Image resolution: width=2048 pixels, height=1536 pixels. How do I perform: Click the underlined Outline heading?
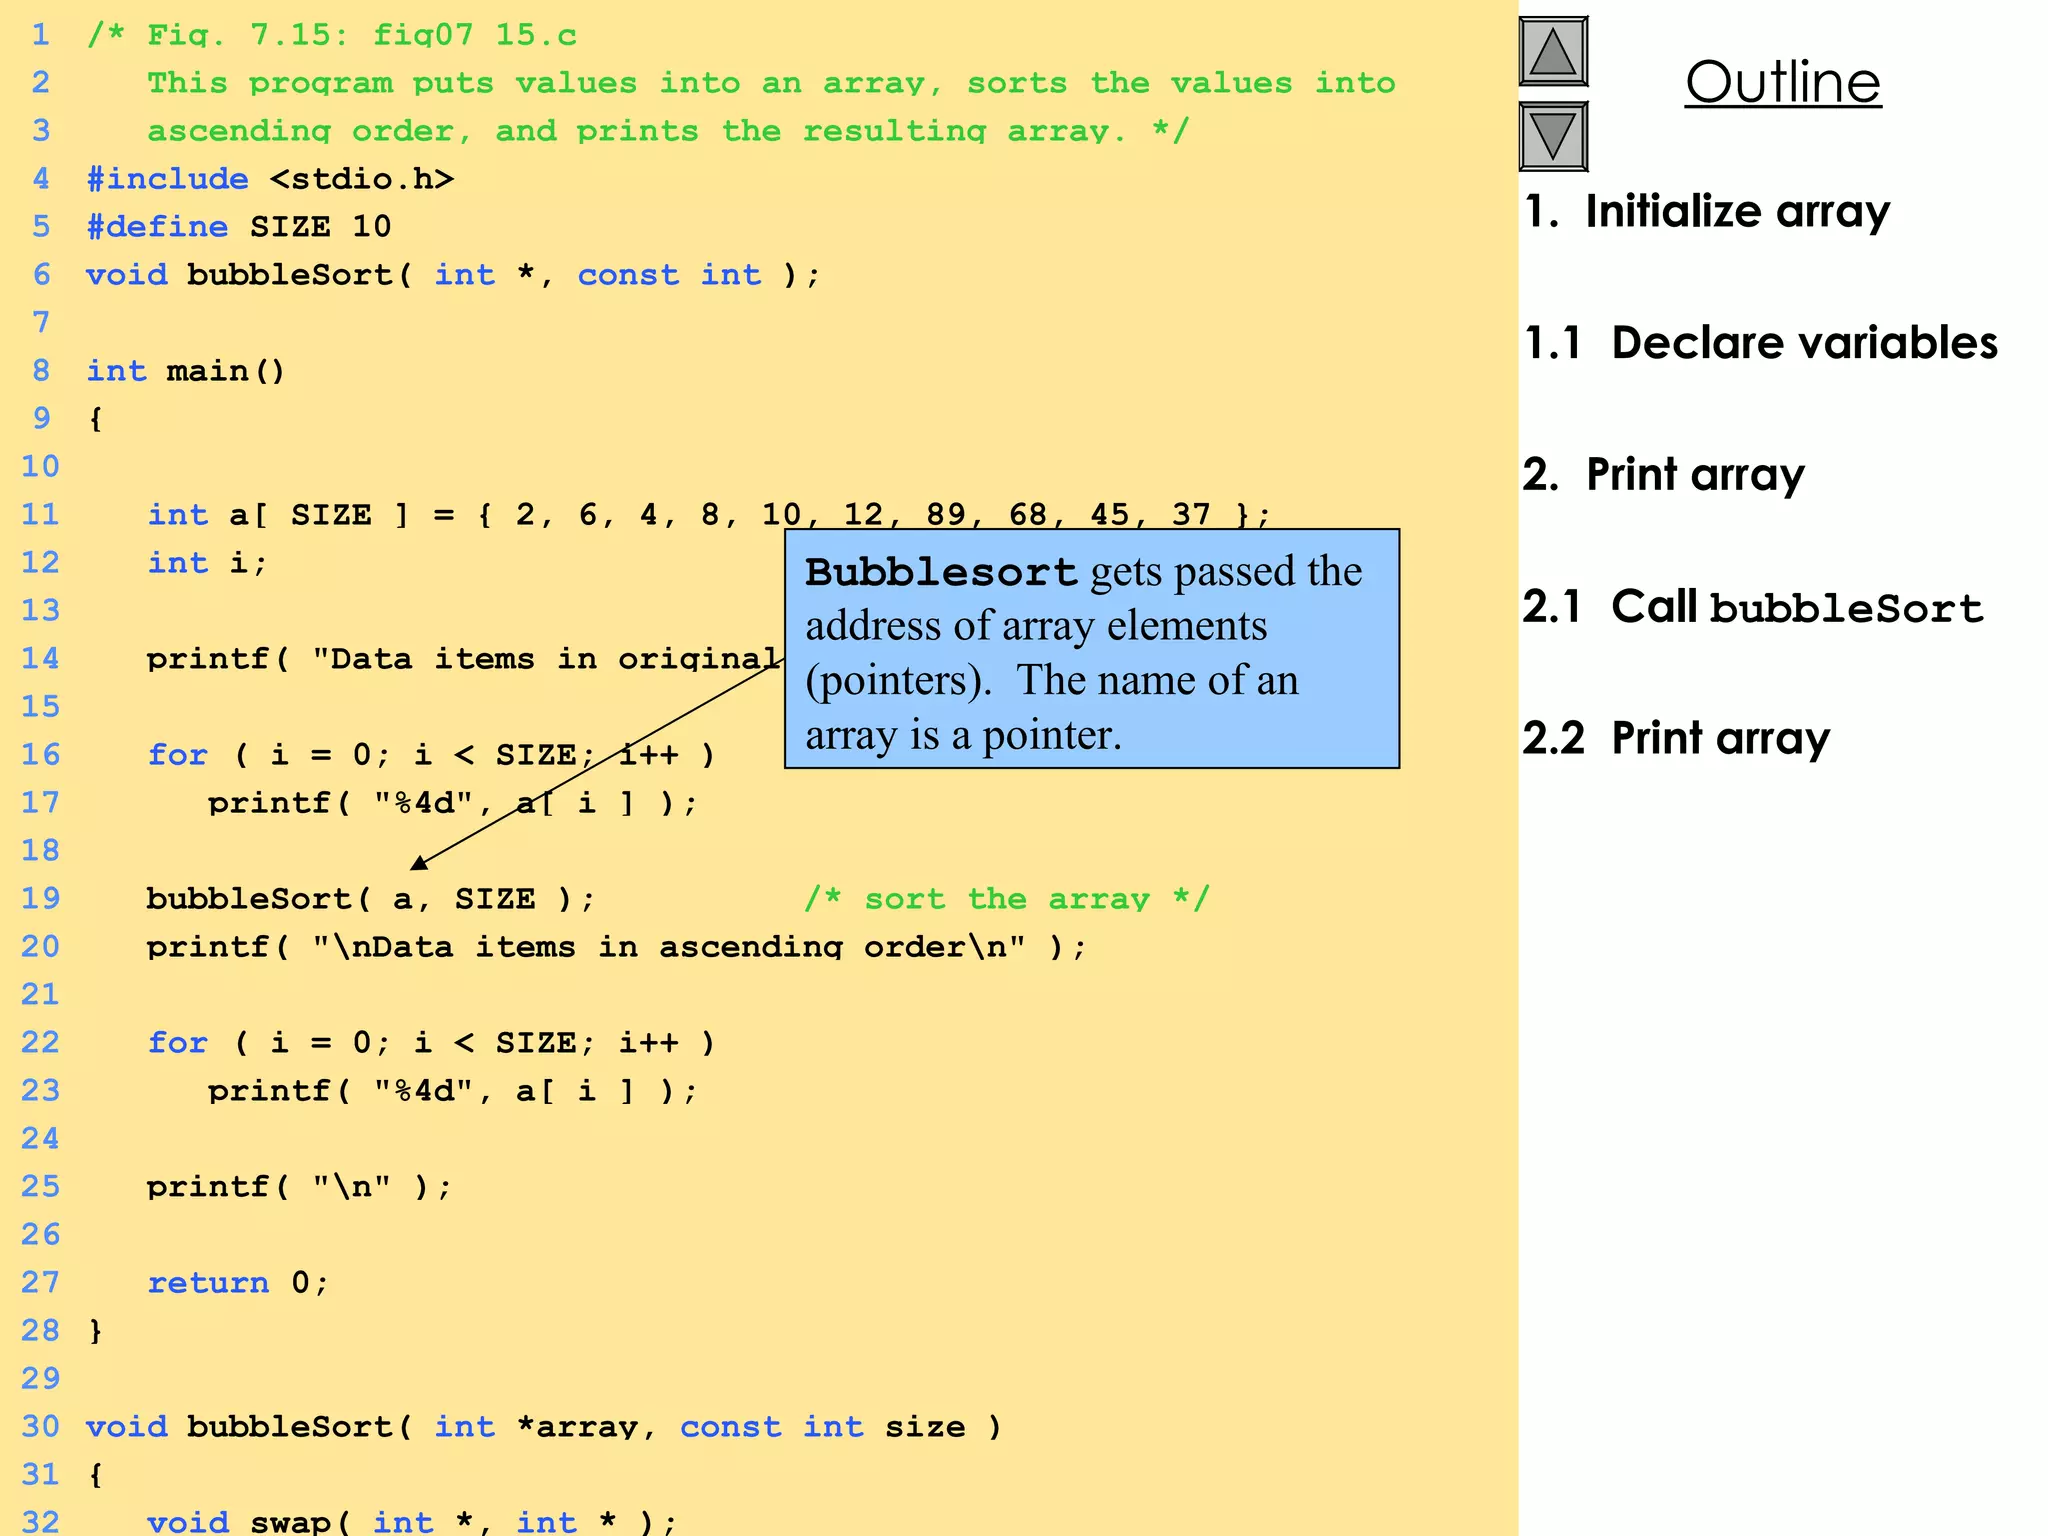pyautogui.click(x=1783, y=82)
